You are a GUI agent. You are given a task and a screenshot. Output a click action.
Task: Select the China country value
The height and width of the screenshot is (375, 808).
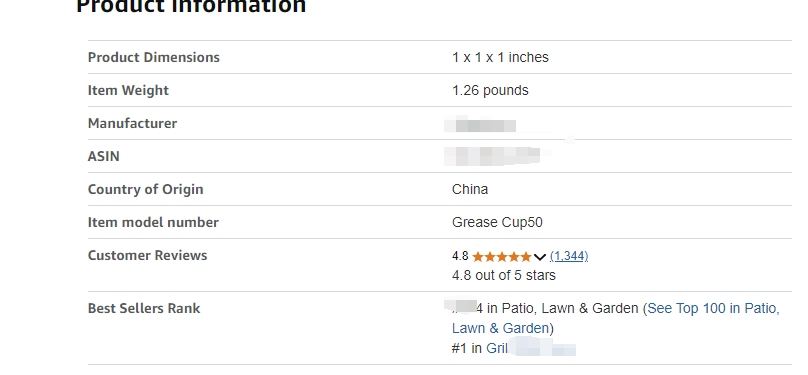coord(470,190)
